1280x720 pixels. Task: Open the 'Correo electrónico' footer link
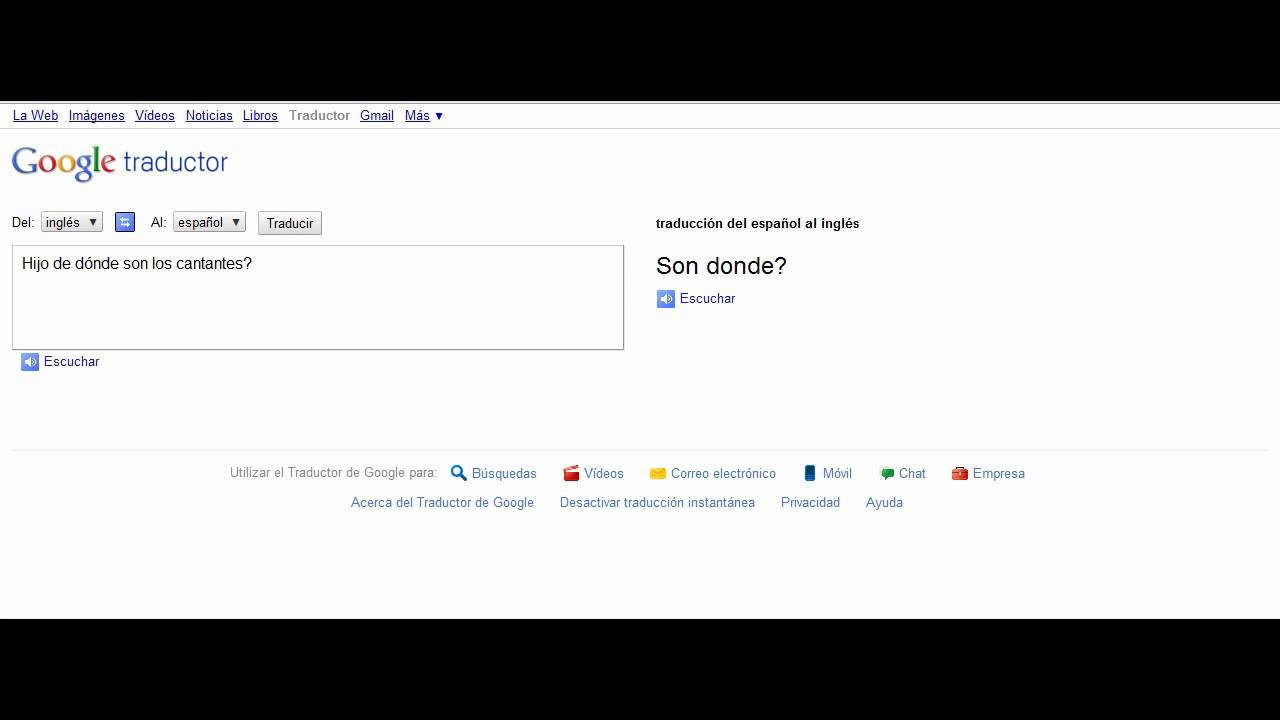(723, 474)
